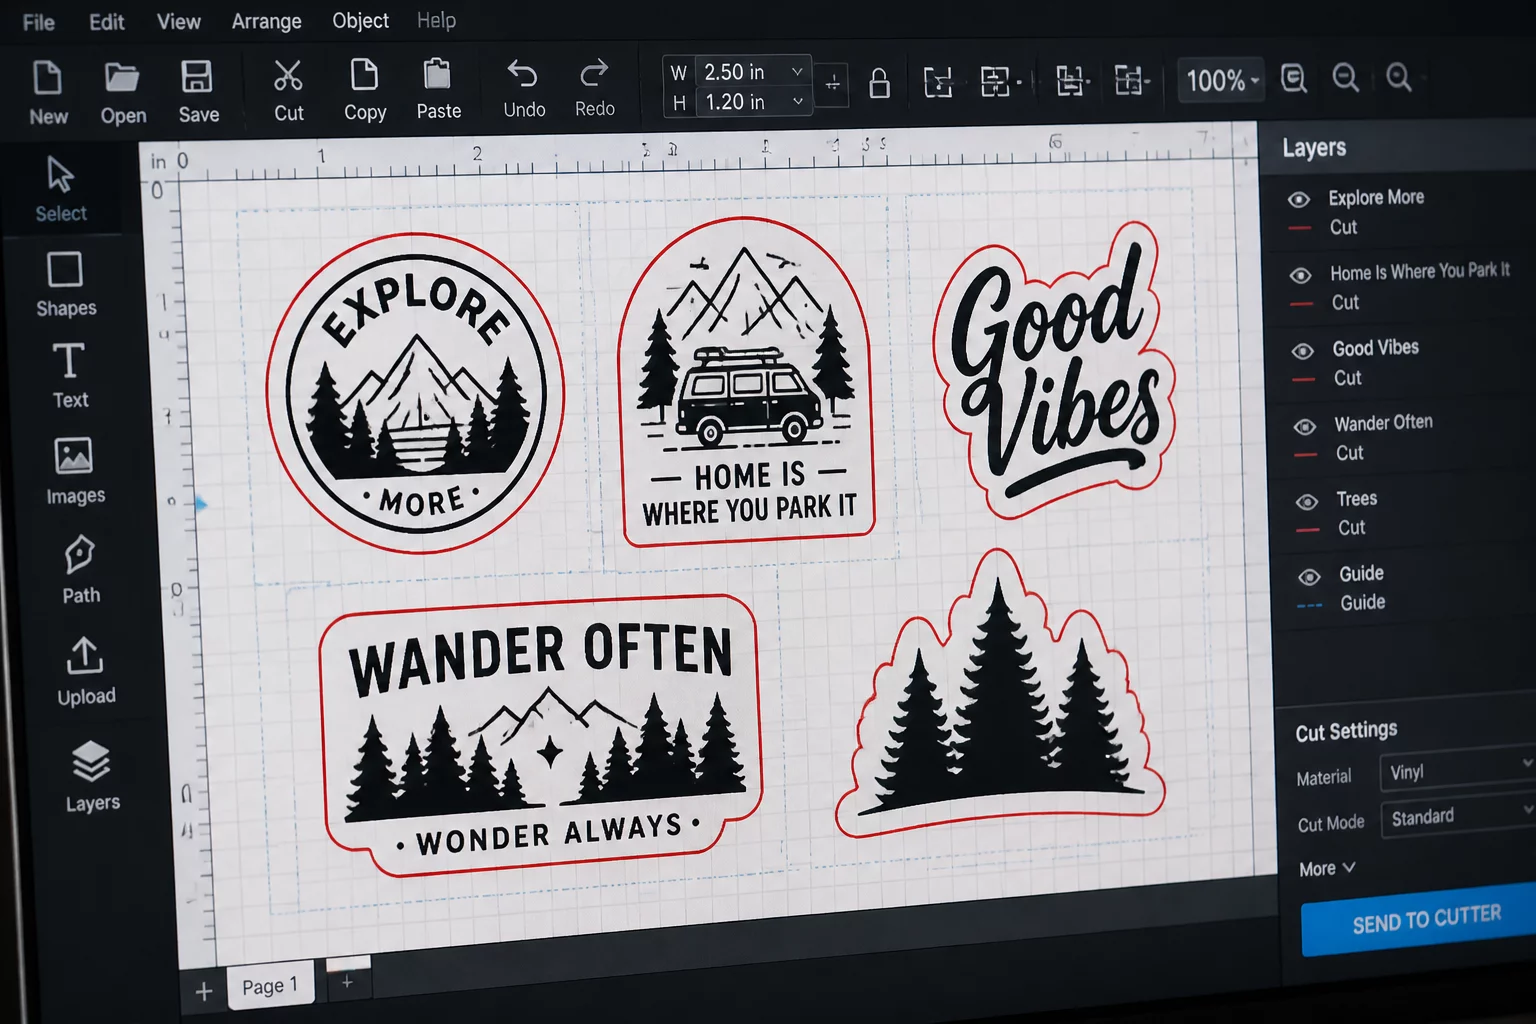The width and height of the screenshot is (1536, 1024).
Task: Expand More cut settings
Action: [x=1327, y=868]
